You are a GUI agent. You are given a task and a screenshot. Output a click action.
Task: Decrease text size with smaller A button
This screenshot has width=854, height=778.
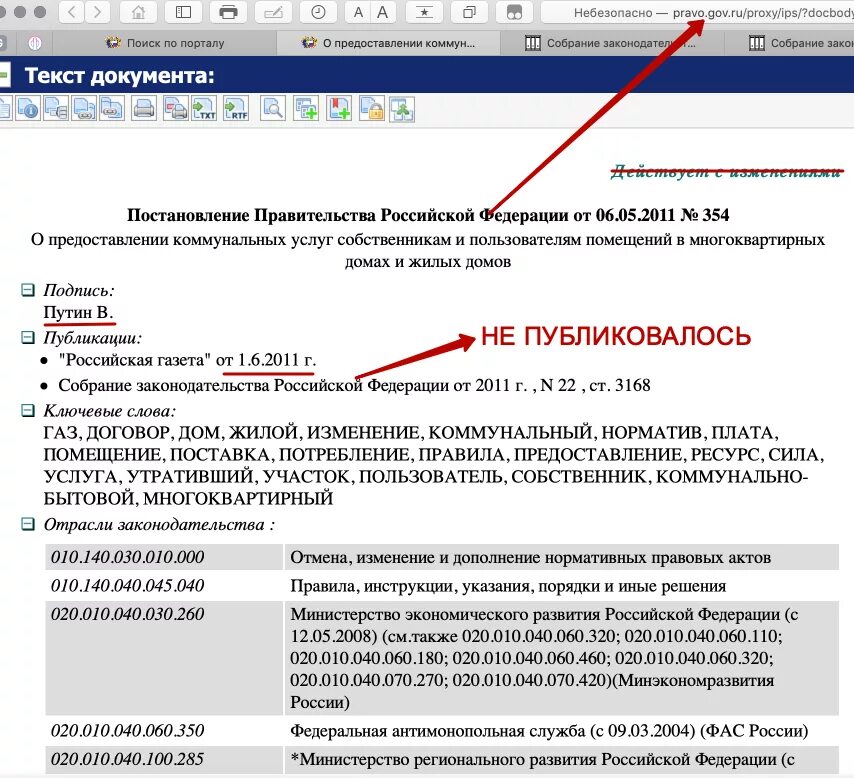tap(358, 14)
